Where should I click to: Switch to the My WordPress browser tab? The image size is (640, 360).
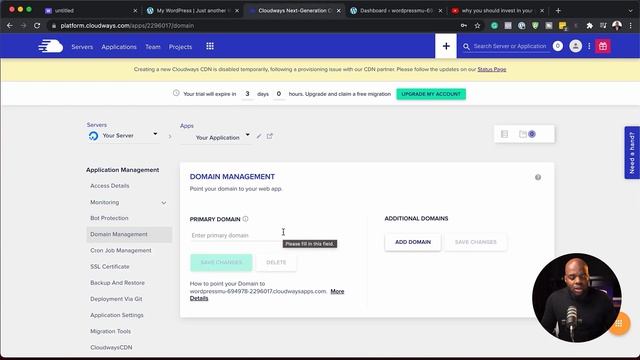point(192,11)
